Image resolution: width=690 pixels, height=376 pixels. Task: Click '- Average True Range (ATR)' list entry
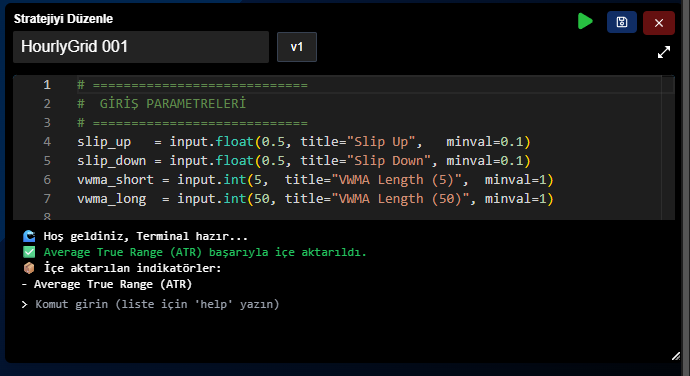[106, 284]
